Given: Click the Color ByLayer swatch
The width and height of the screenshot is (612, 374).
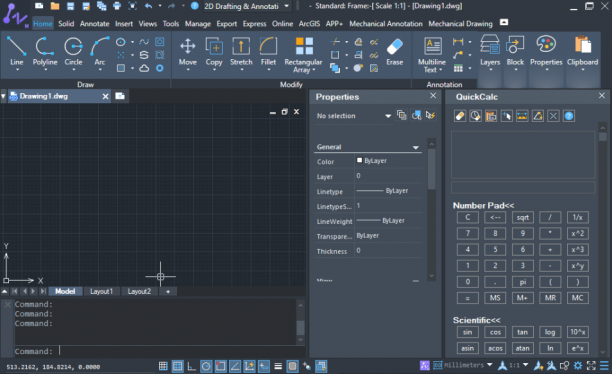Looking at the screenshot, I should coord(359,160).
